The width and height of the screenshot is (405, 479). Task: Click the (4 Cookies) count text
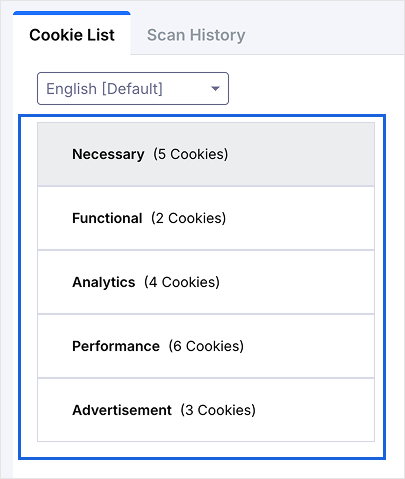tap(182, 282)
